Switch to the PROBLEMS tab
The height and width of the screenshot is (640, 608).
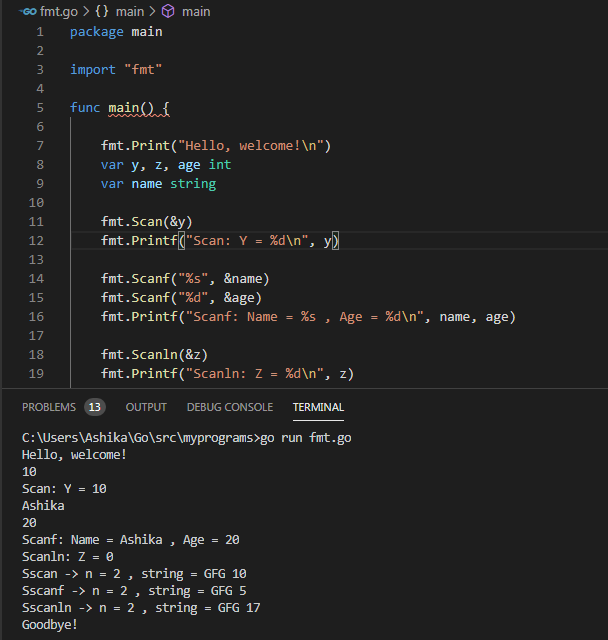pos(49,407)
